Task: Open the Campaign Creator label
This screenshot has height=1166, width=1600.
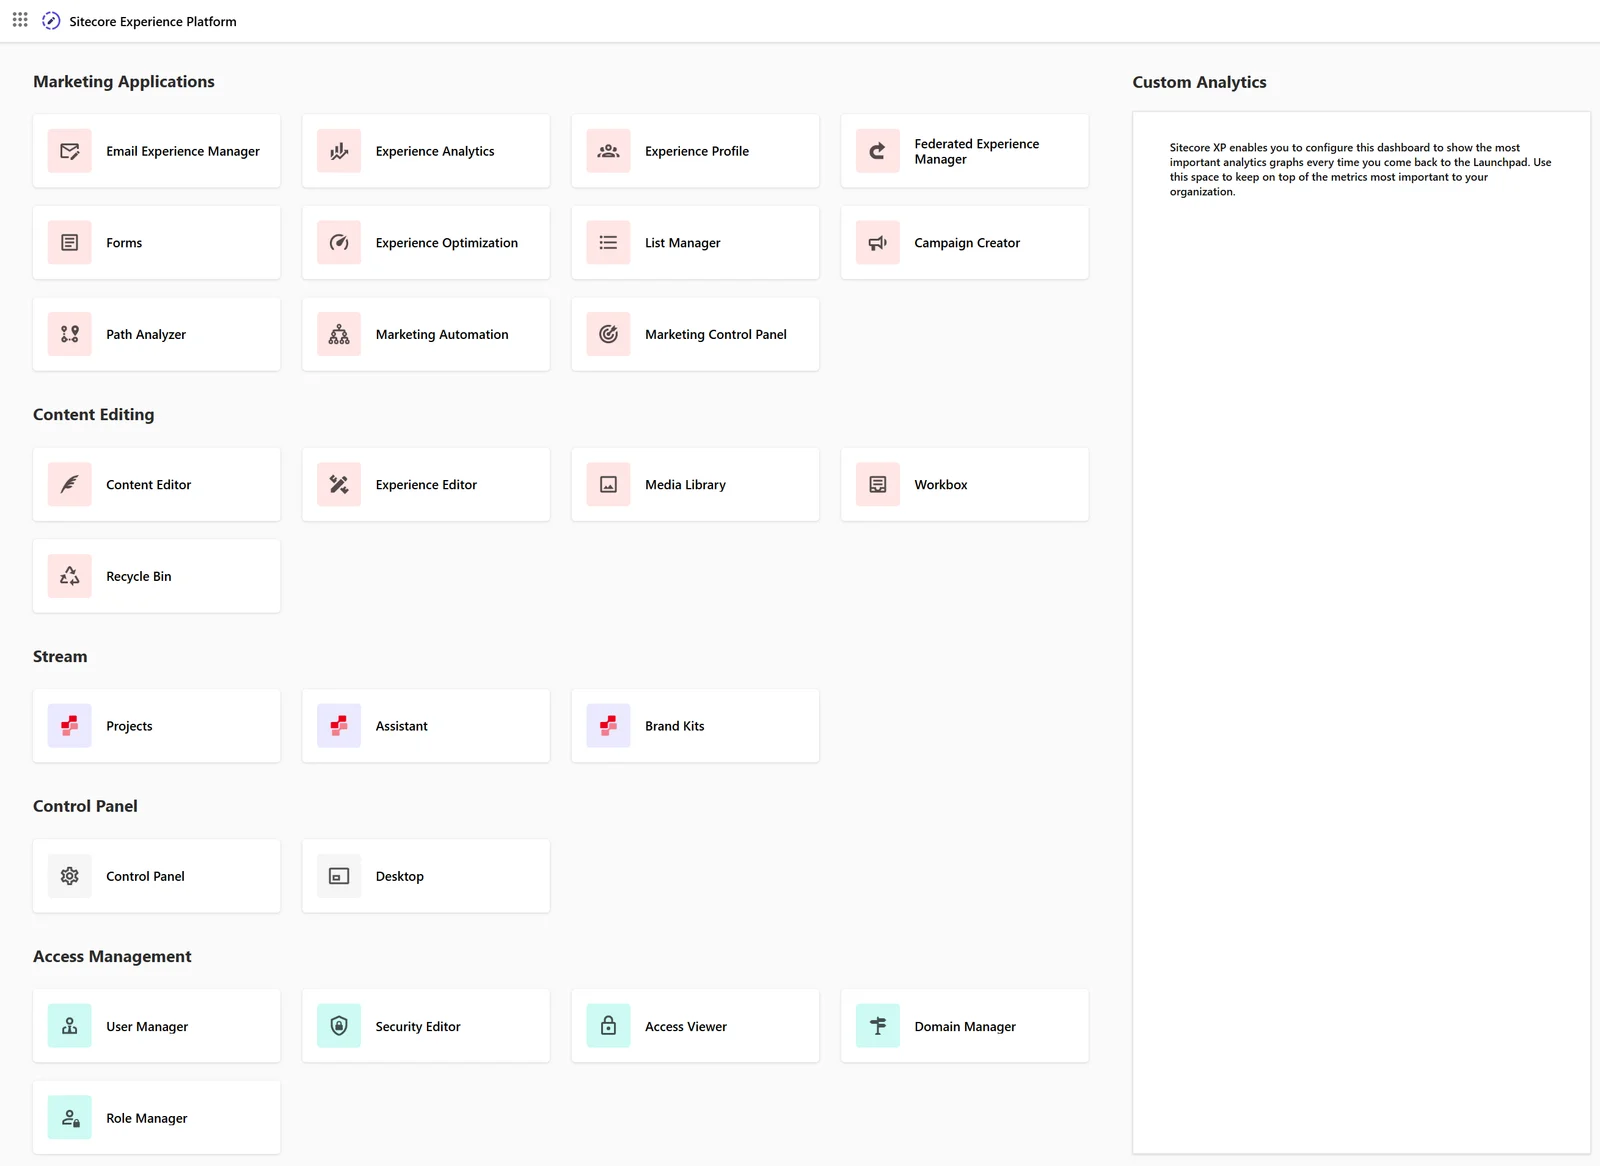Action: tap(967, 243)
